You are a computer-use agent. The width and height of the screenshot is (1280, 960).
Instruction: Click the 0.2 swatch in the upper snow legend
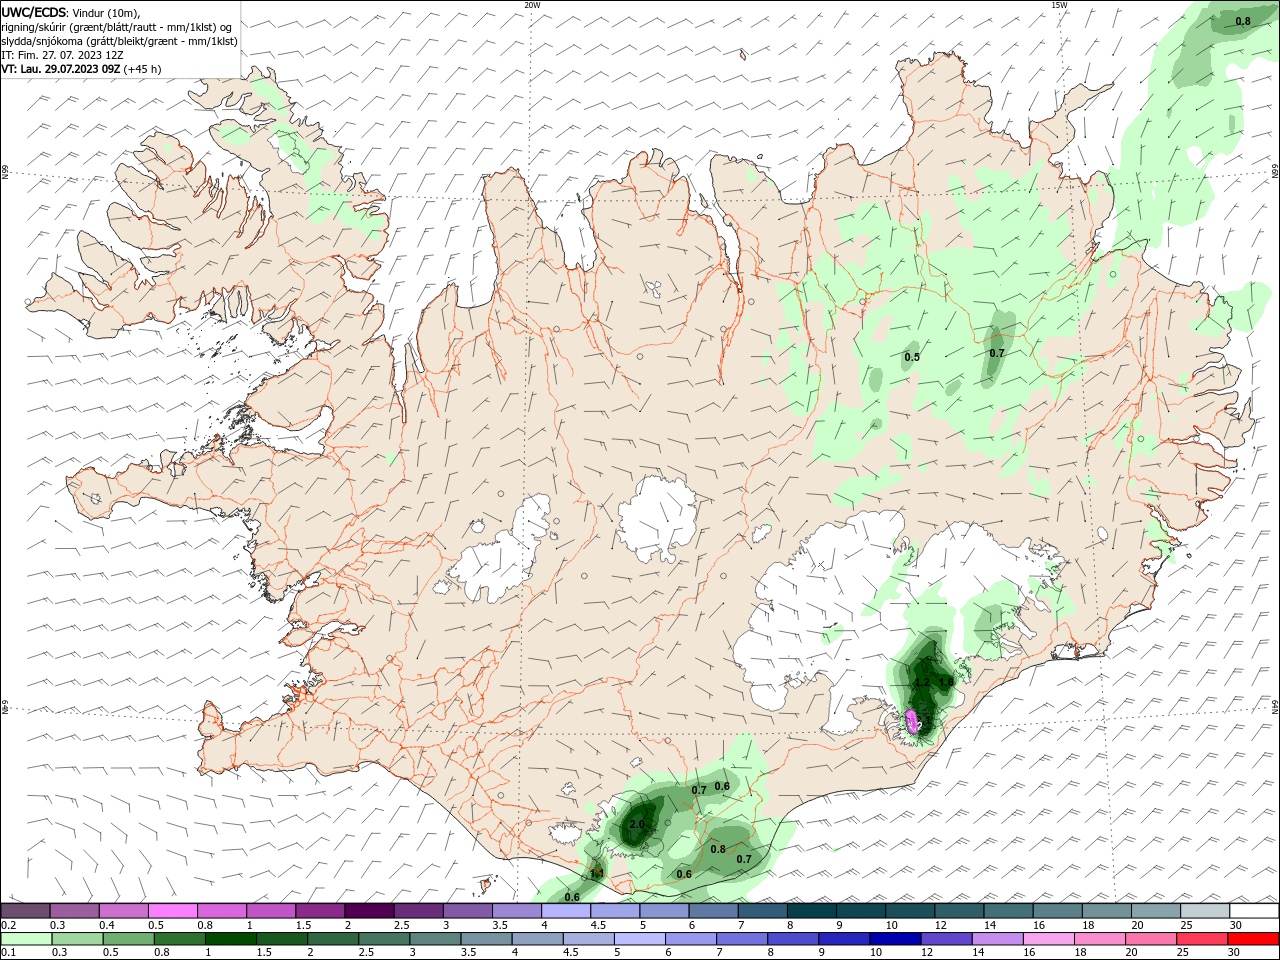25,910
